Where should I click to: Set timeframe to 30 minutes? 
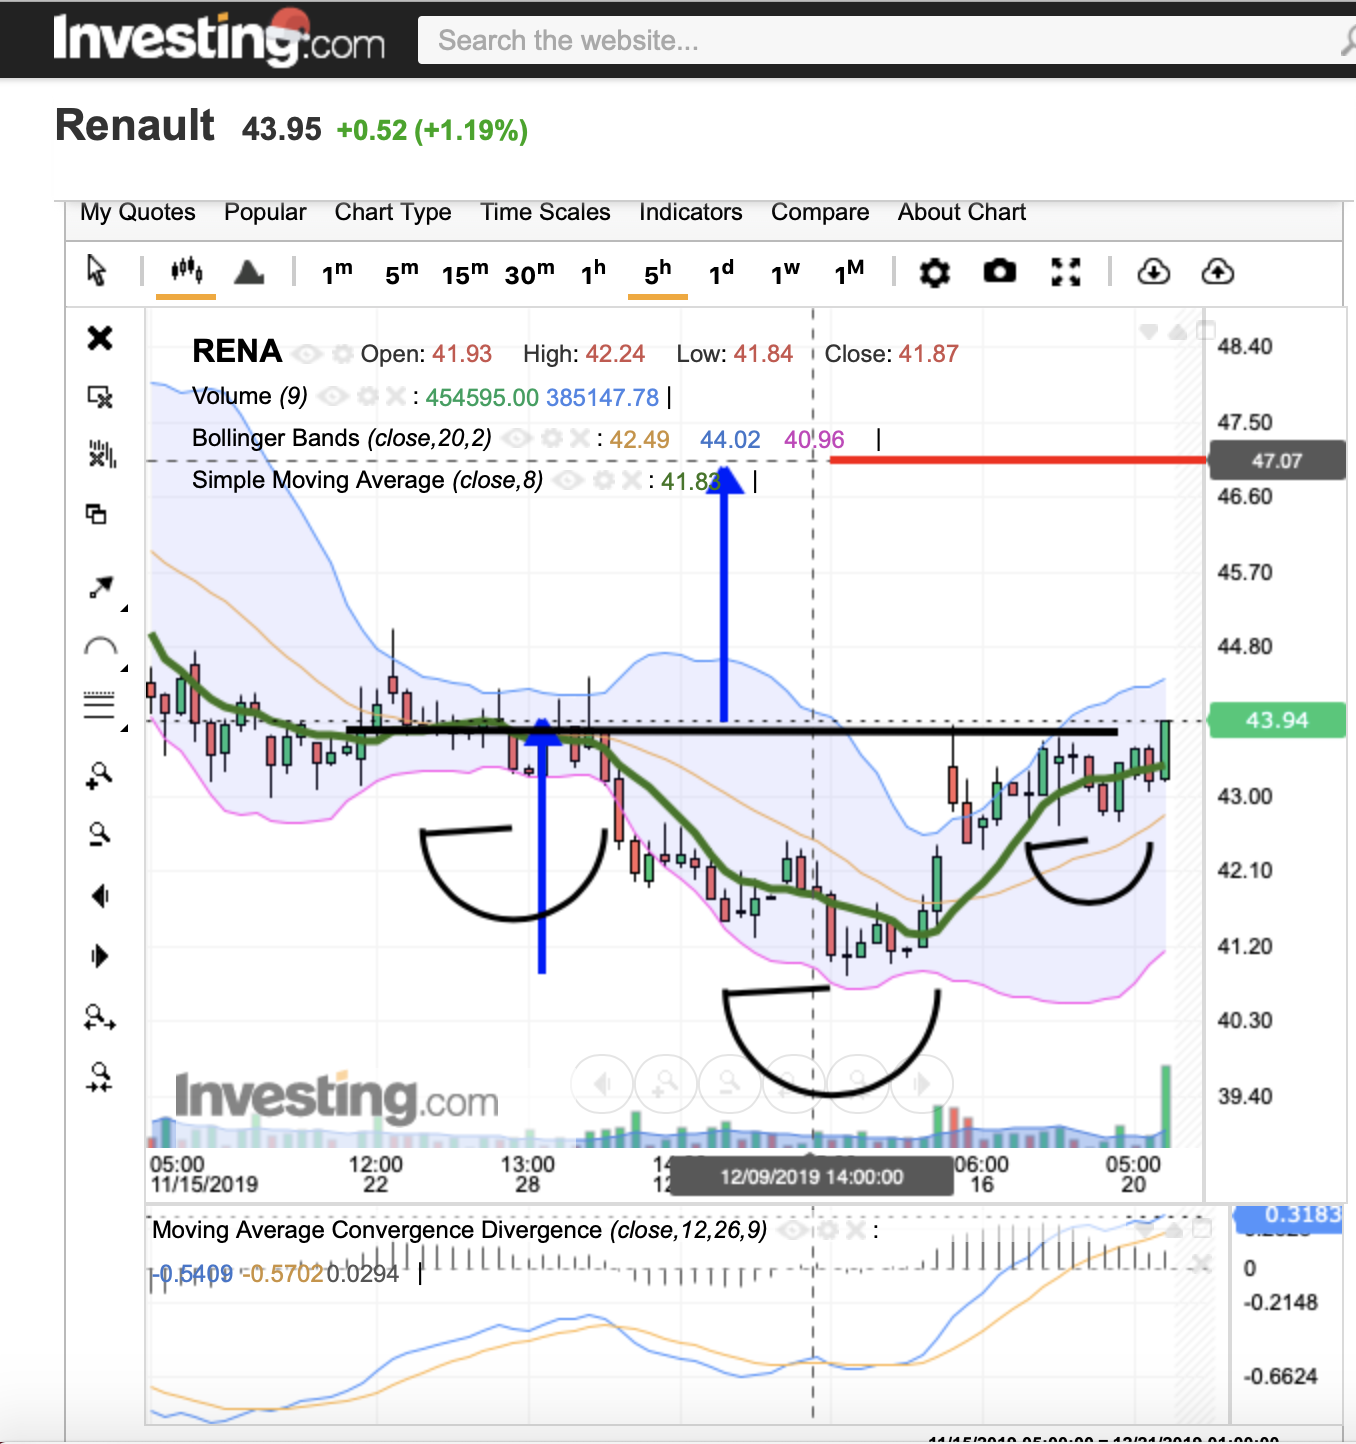[529, 272]
